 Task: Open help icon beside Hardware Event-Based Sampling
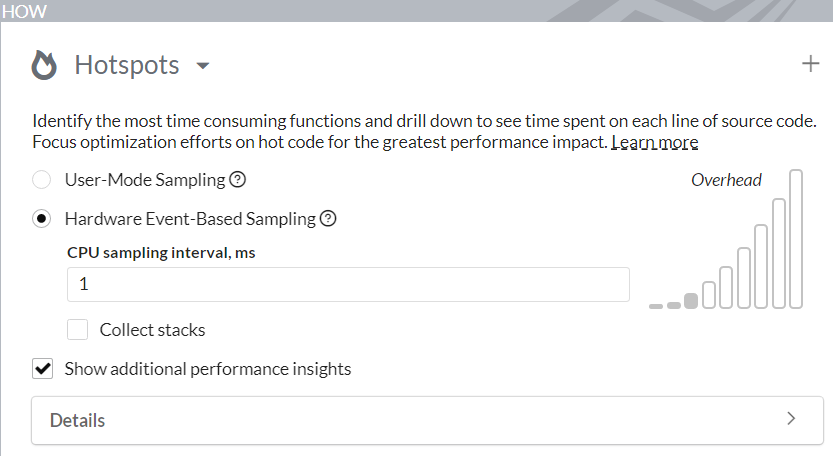click(328, 218)
